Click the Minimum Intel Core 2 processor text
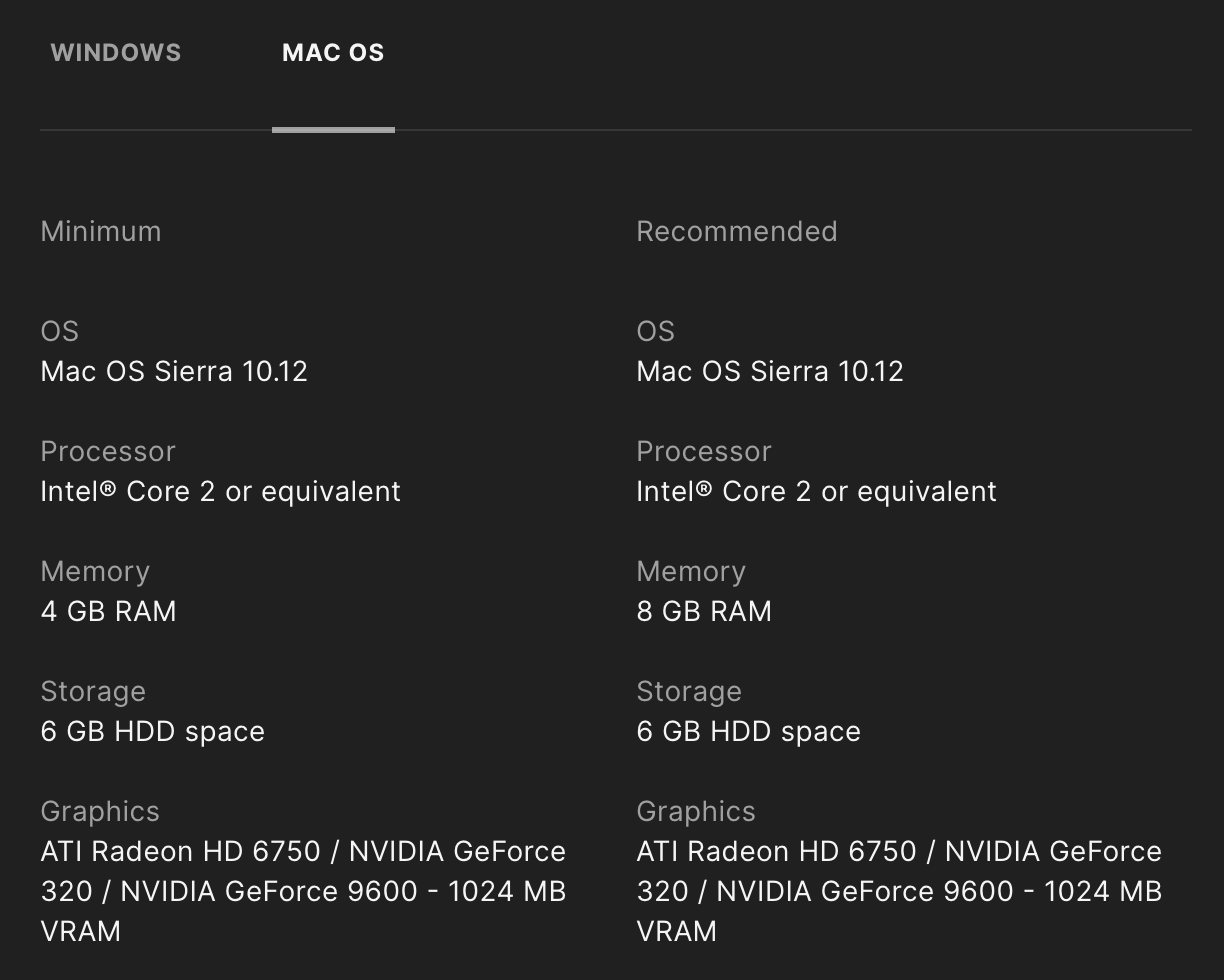The height and width of the screenshot is (980, 1224). point(221,491)
